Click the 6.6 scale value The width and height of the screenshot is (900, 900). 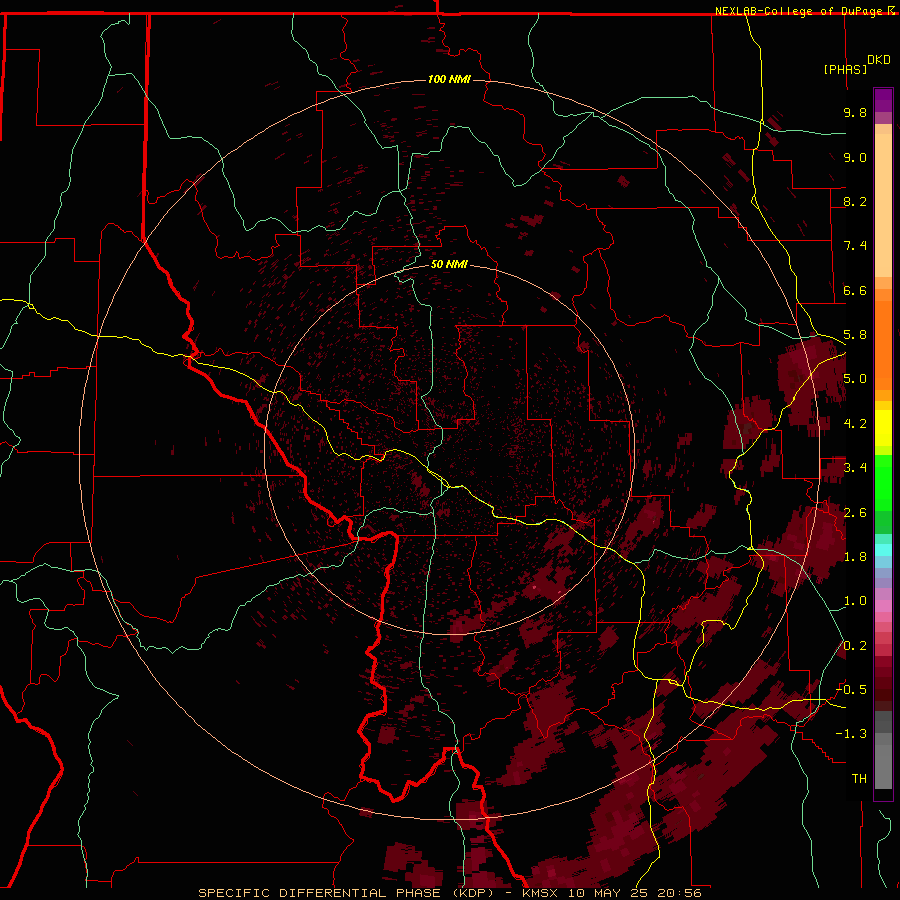point(855,290)
